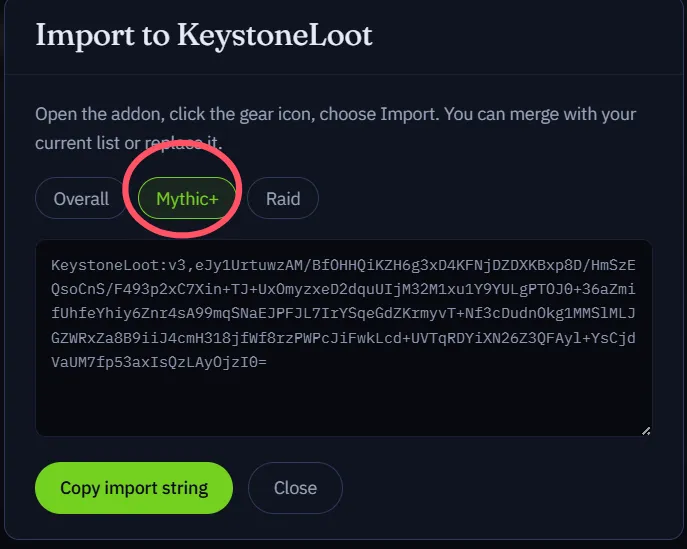Select the Overall filter pill

81,198
